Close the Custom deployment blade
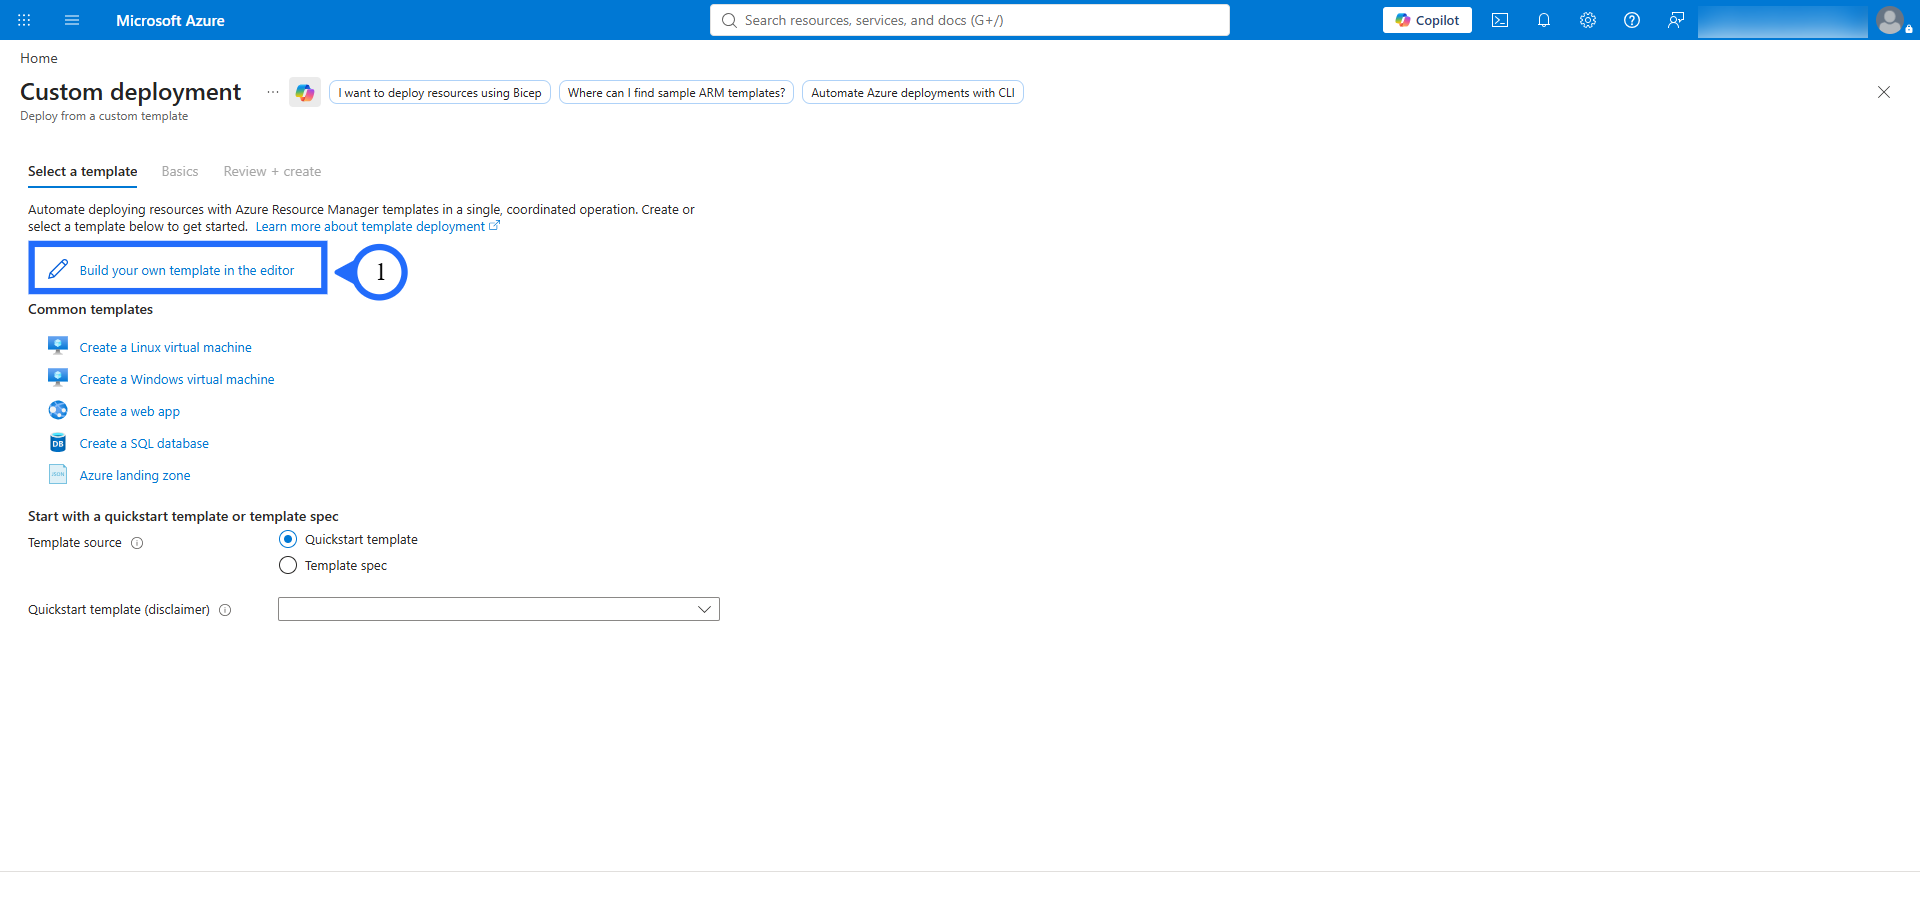 click(x=1884, y=92)
